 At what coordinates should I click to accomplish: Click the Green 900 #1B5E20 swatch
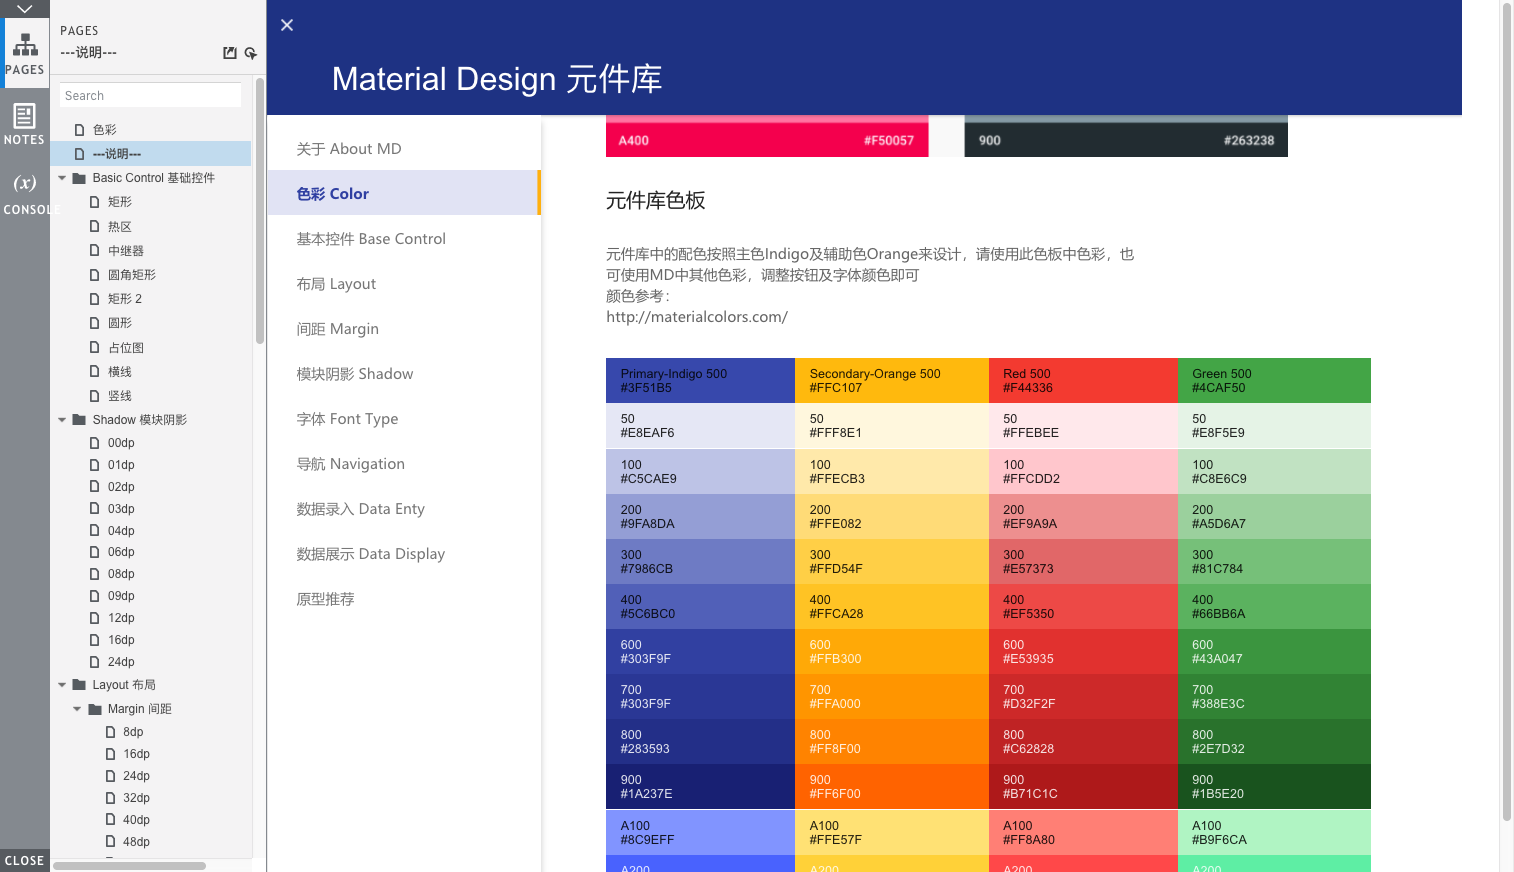pos(1274,786)
